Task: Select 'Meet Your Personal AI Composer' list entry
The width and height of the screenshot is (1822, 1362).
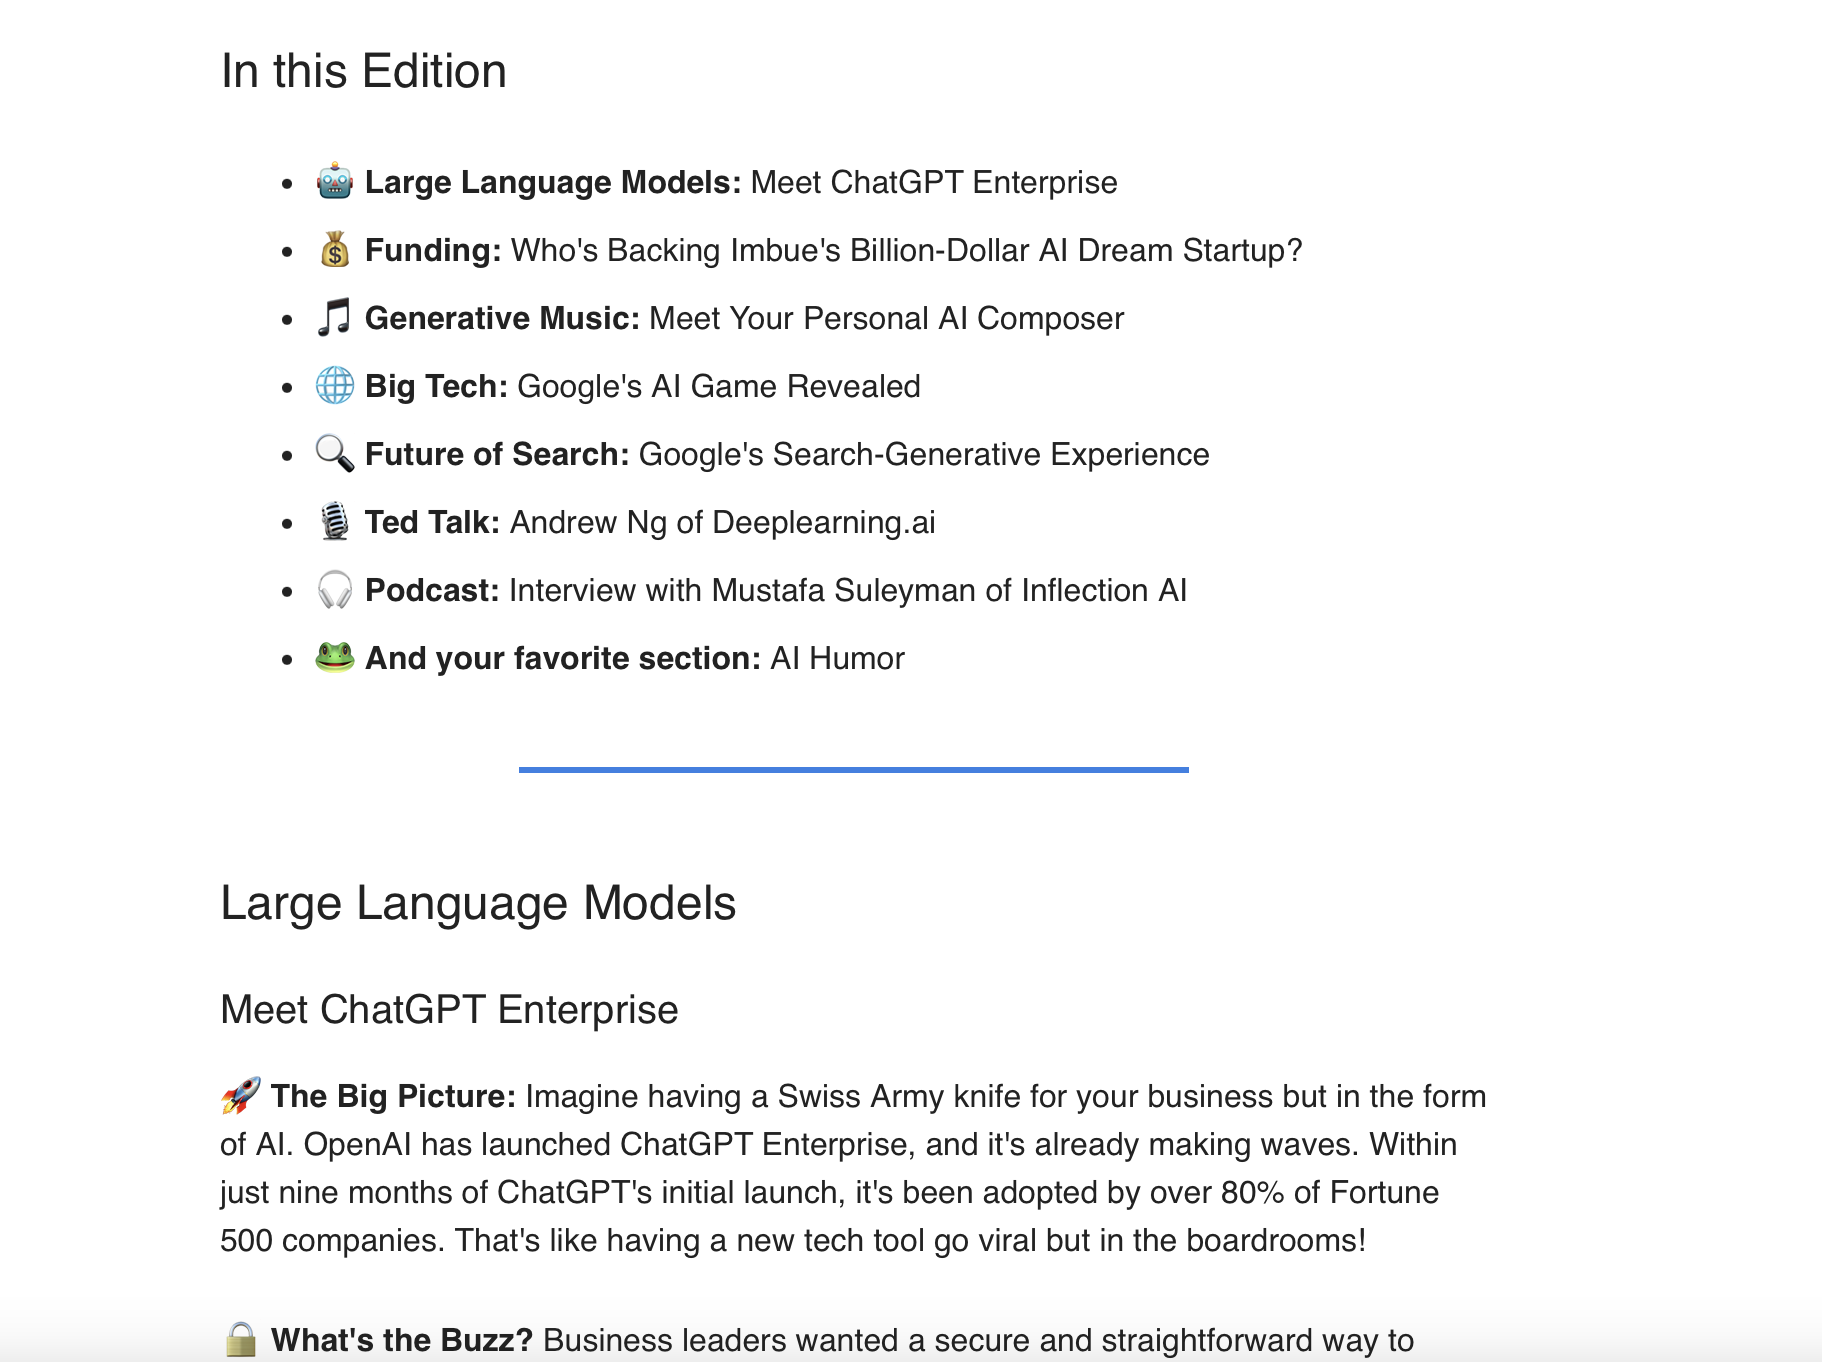Action: pos(886,318)
